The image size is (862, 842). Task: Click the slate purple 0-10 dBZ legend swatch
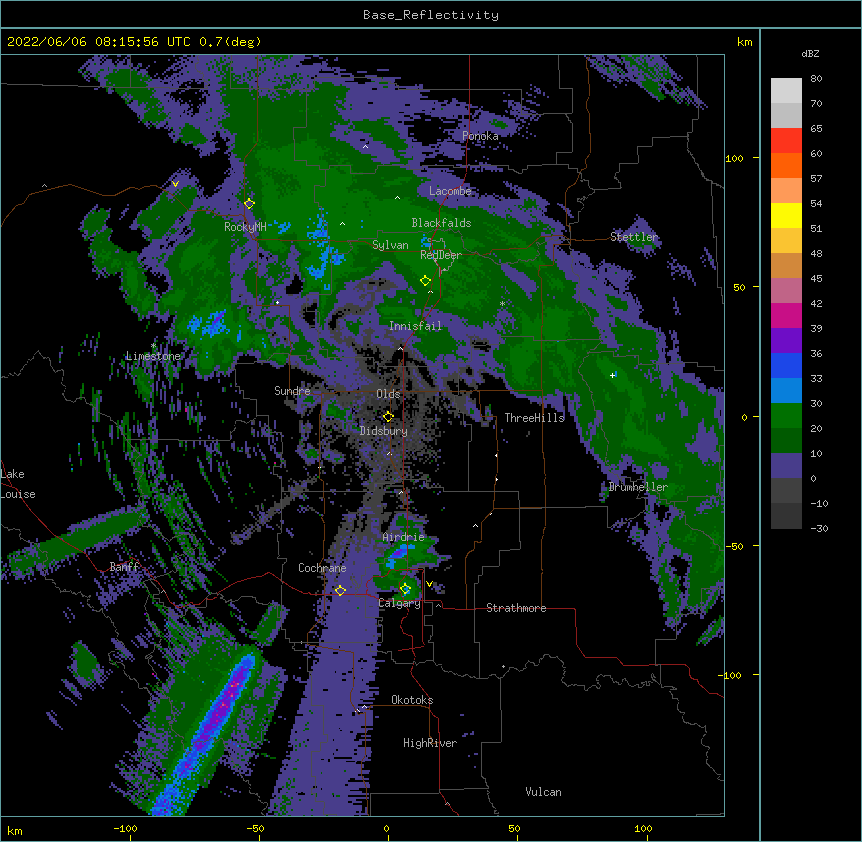coord(786,466)
